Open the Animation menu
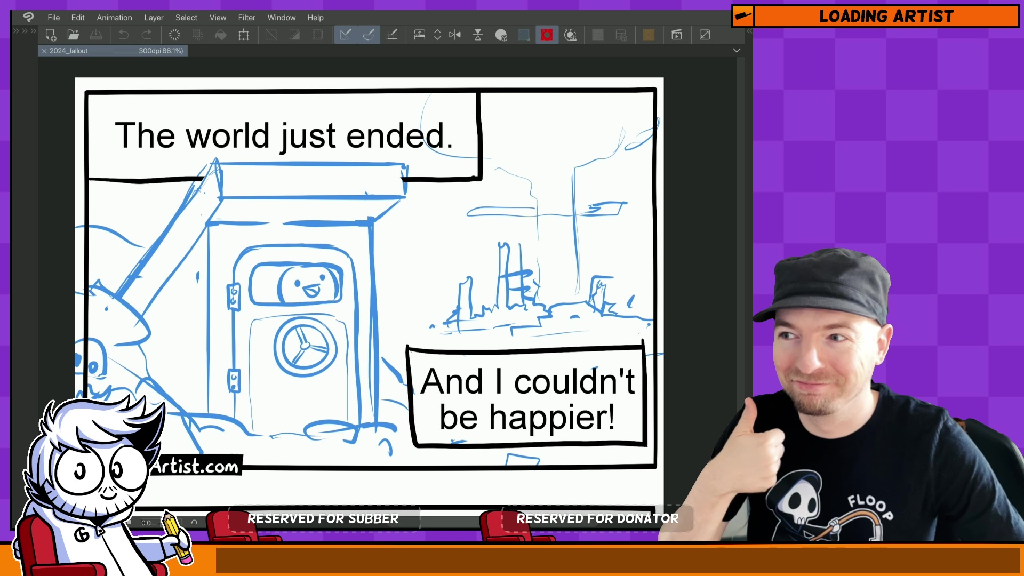This screenshot has height=576, width=1024. coord(114,18)
